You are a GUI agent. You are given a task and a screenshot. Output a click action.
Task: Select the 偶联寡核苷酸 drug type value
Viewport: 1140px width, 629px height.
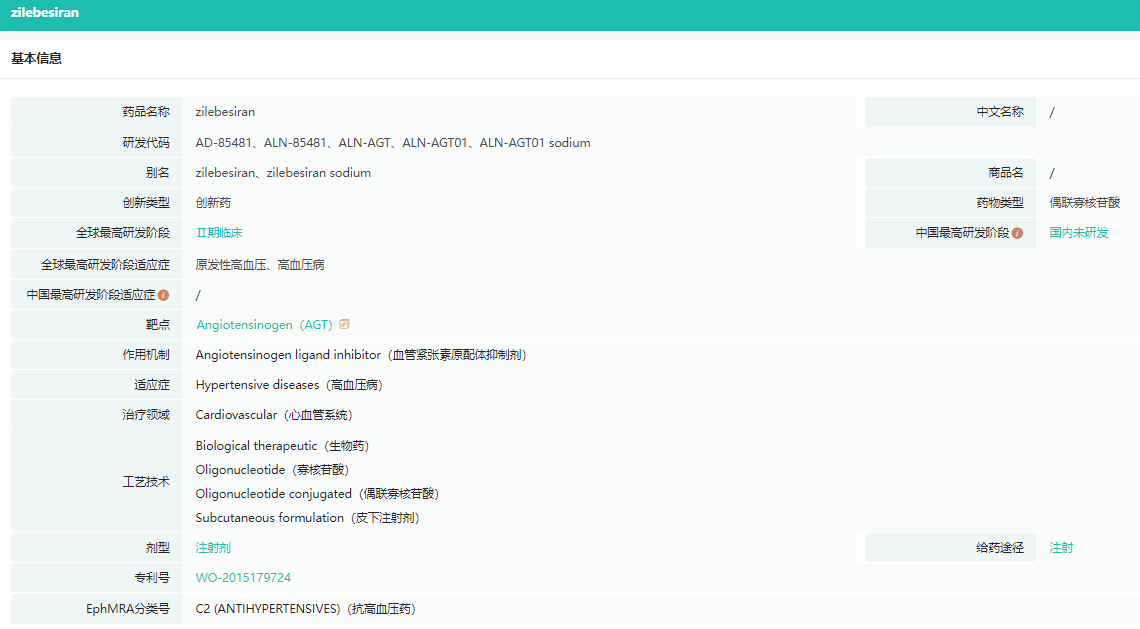(1085, 203)
